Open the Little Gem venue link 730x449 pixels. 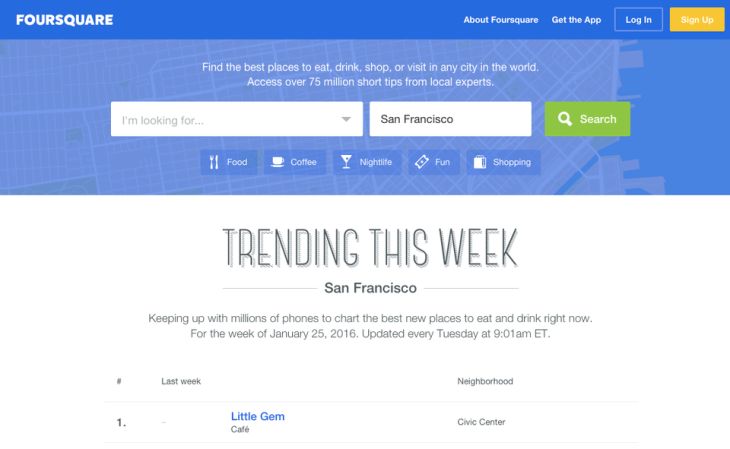(258, 416)
